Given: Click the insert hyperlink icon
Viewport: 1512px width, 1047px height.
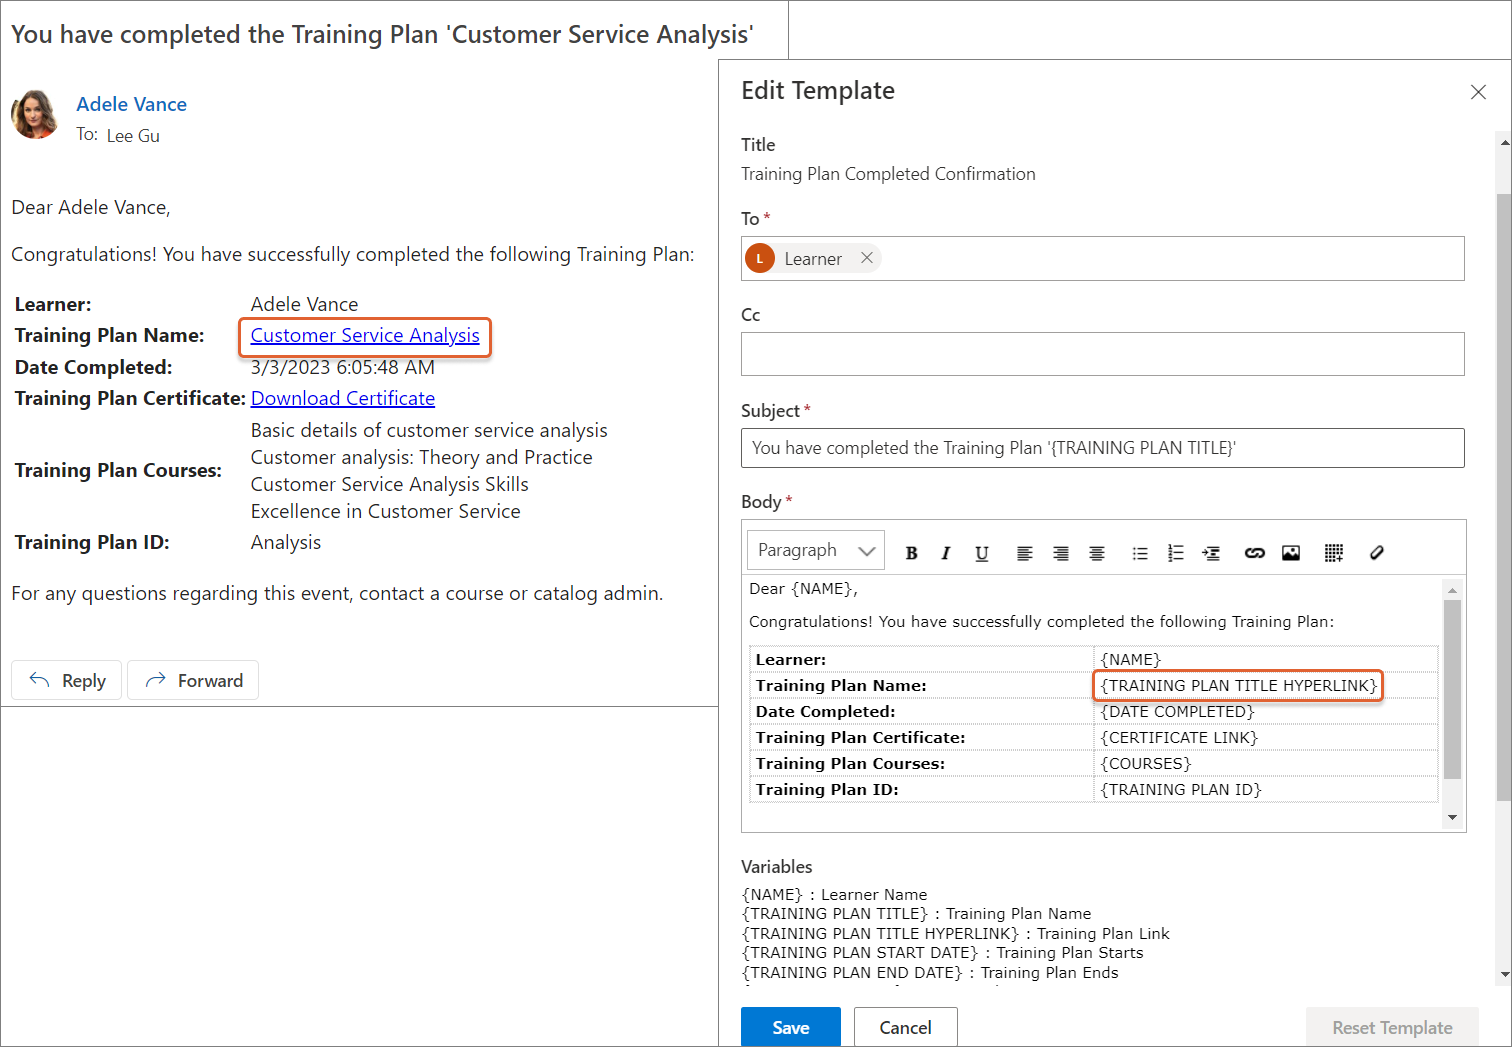Looking at the screenshot, I should 1254,553.
